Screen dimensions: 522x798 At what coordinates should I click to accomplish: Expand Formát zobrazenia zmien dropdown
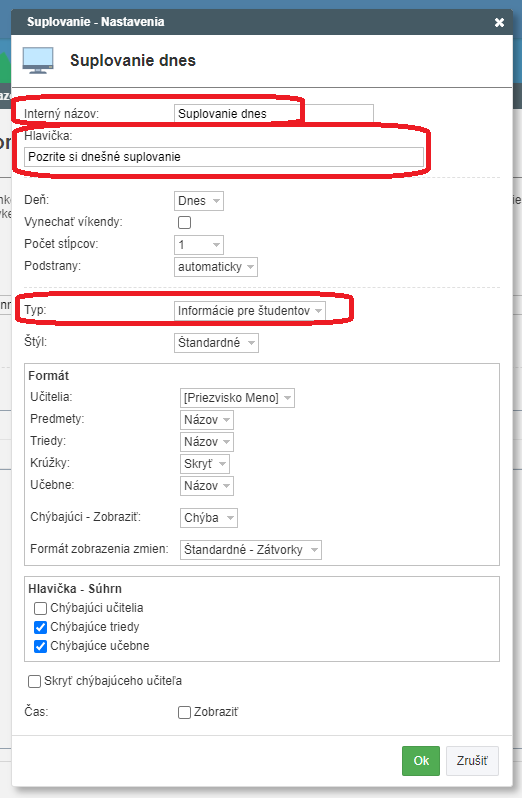pos(251,550)
